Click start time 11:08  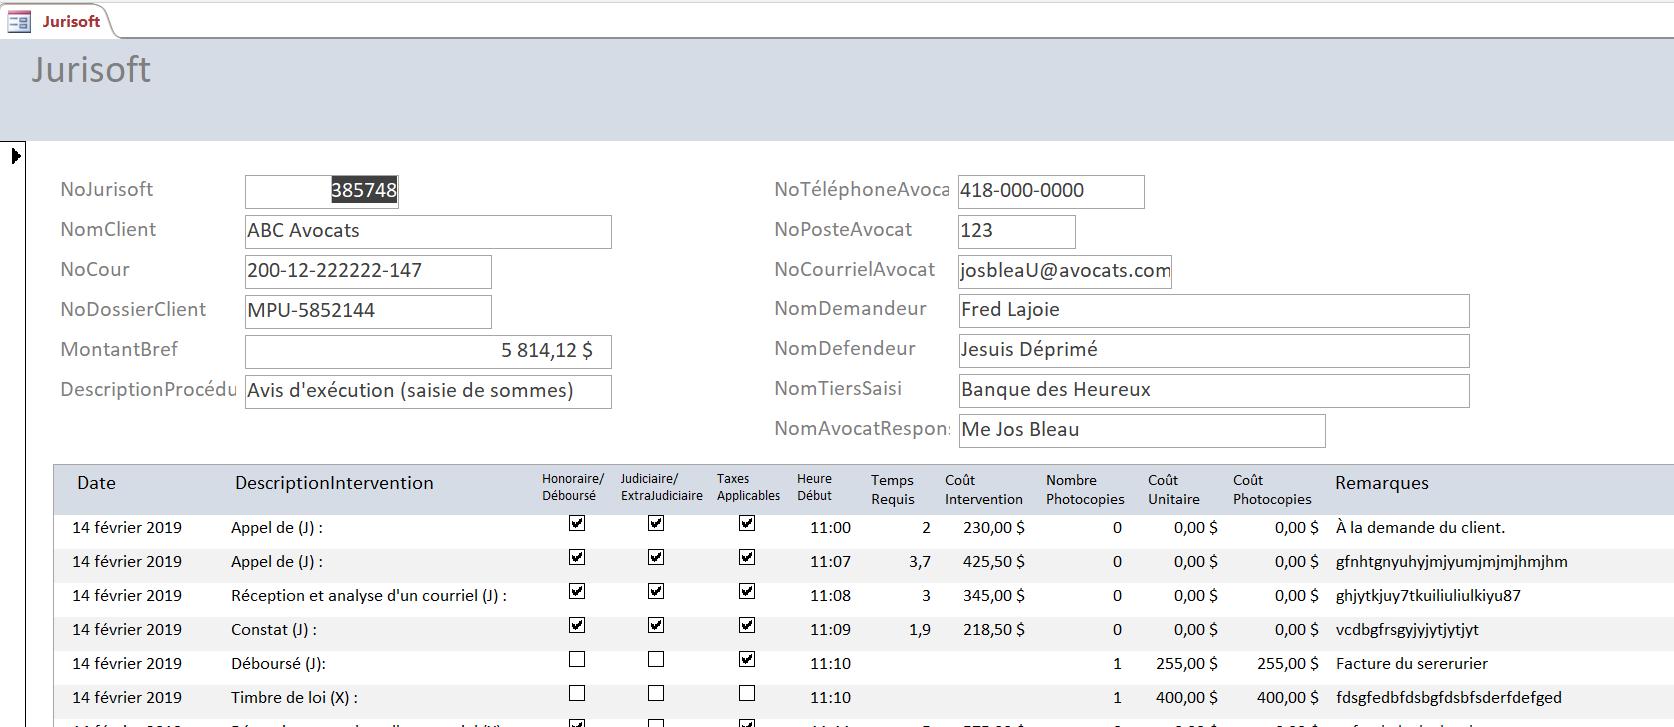coord(830,596)
